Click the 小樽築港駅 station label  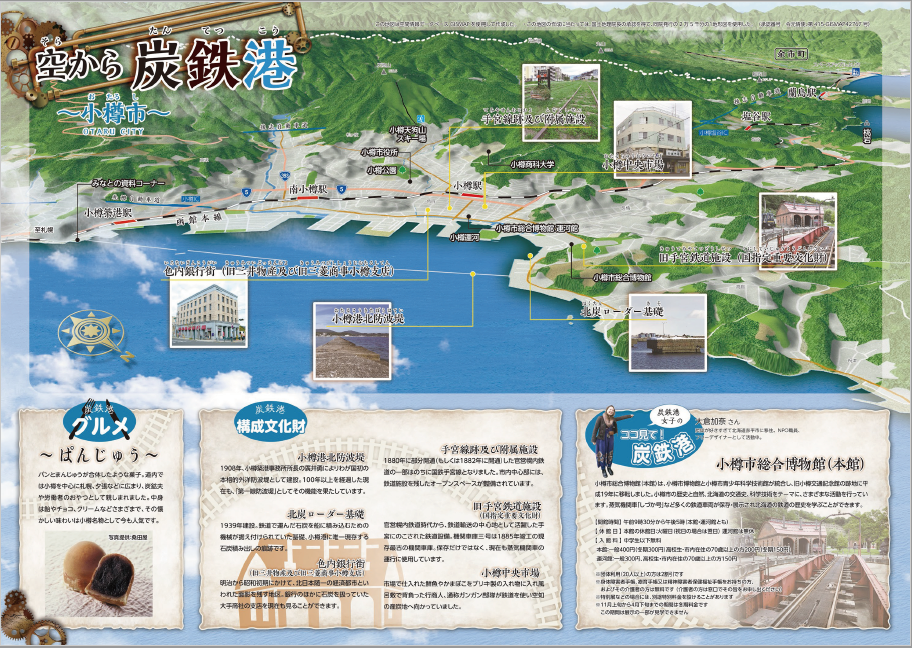(x=109, y=212)
